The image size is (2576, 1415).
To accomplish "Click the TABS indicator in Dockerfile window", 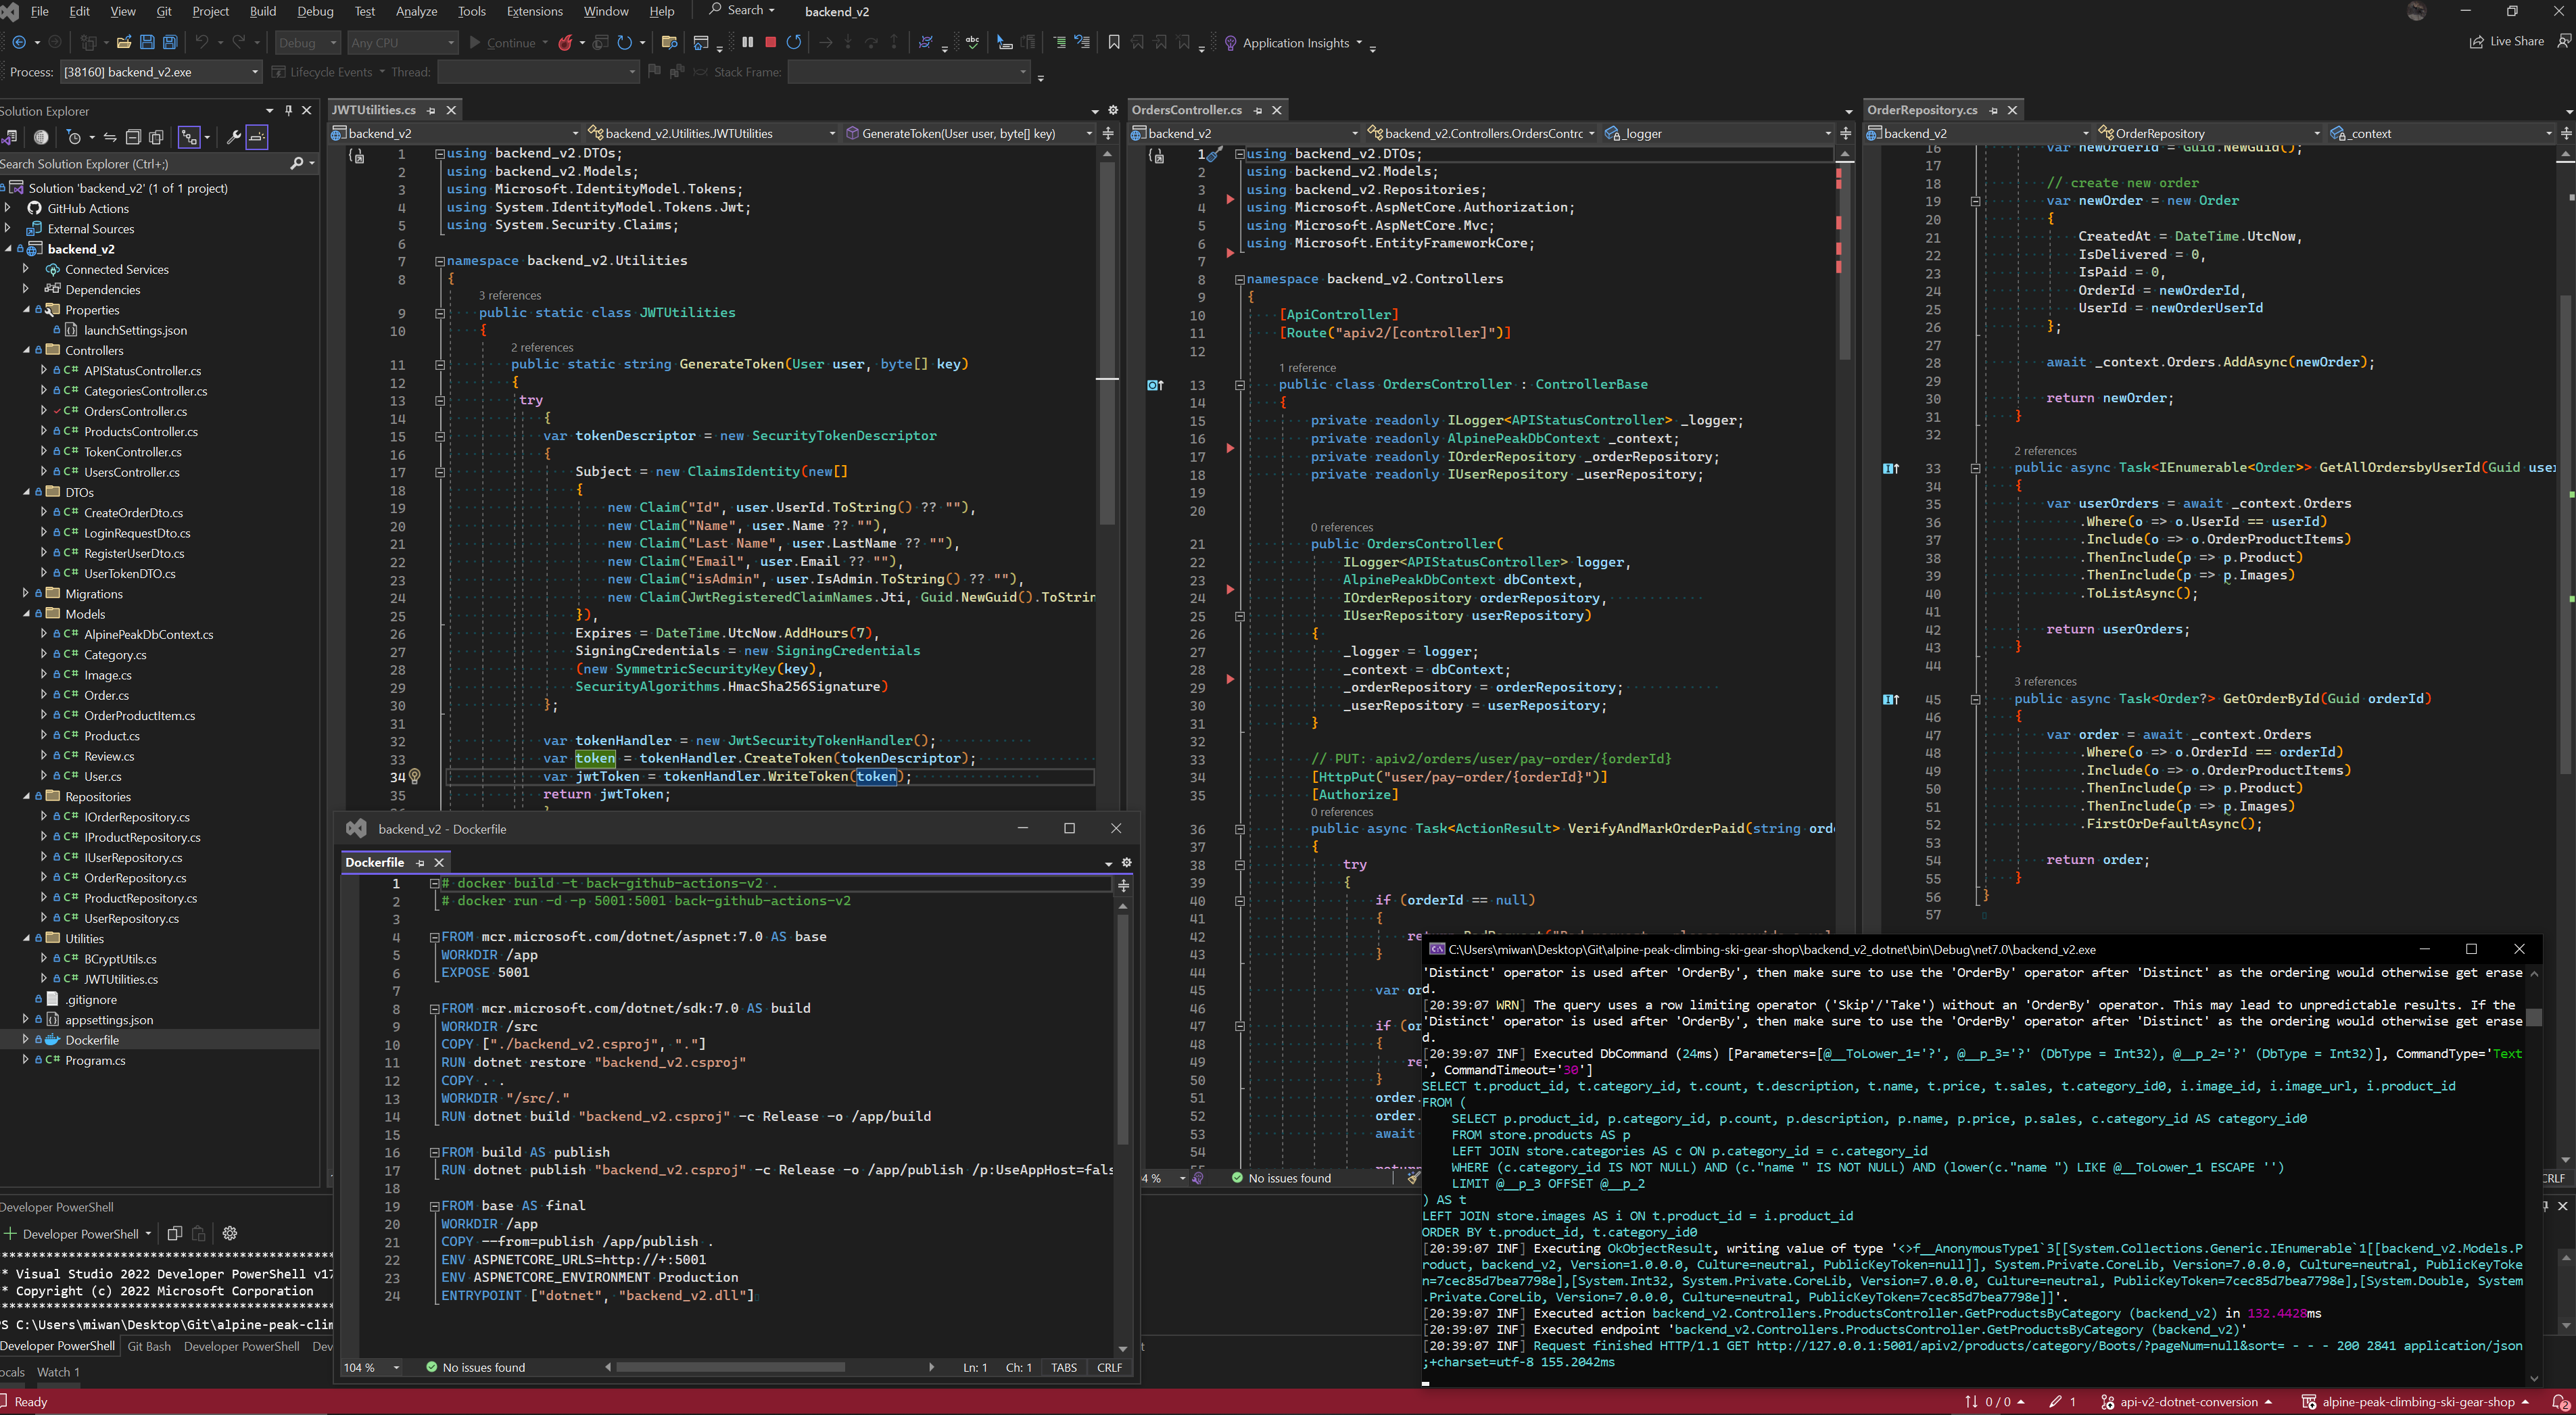I will (1064, 1367).
